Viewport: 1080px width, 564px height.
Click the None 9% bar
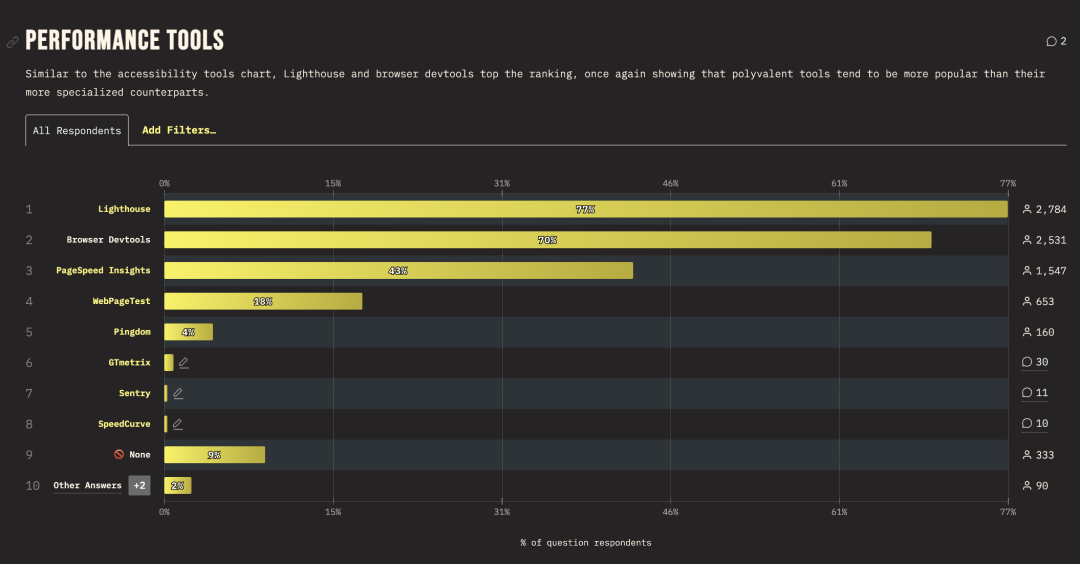214,455
